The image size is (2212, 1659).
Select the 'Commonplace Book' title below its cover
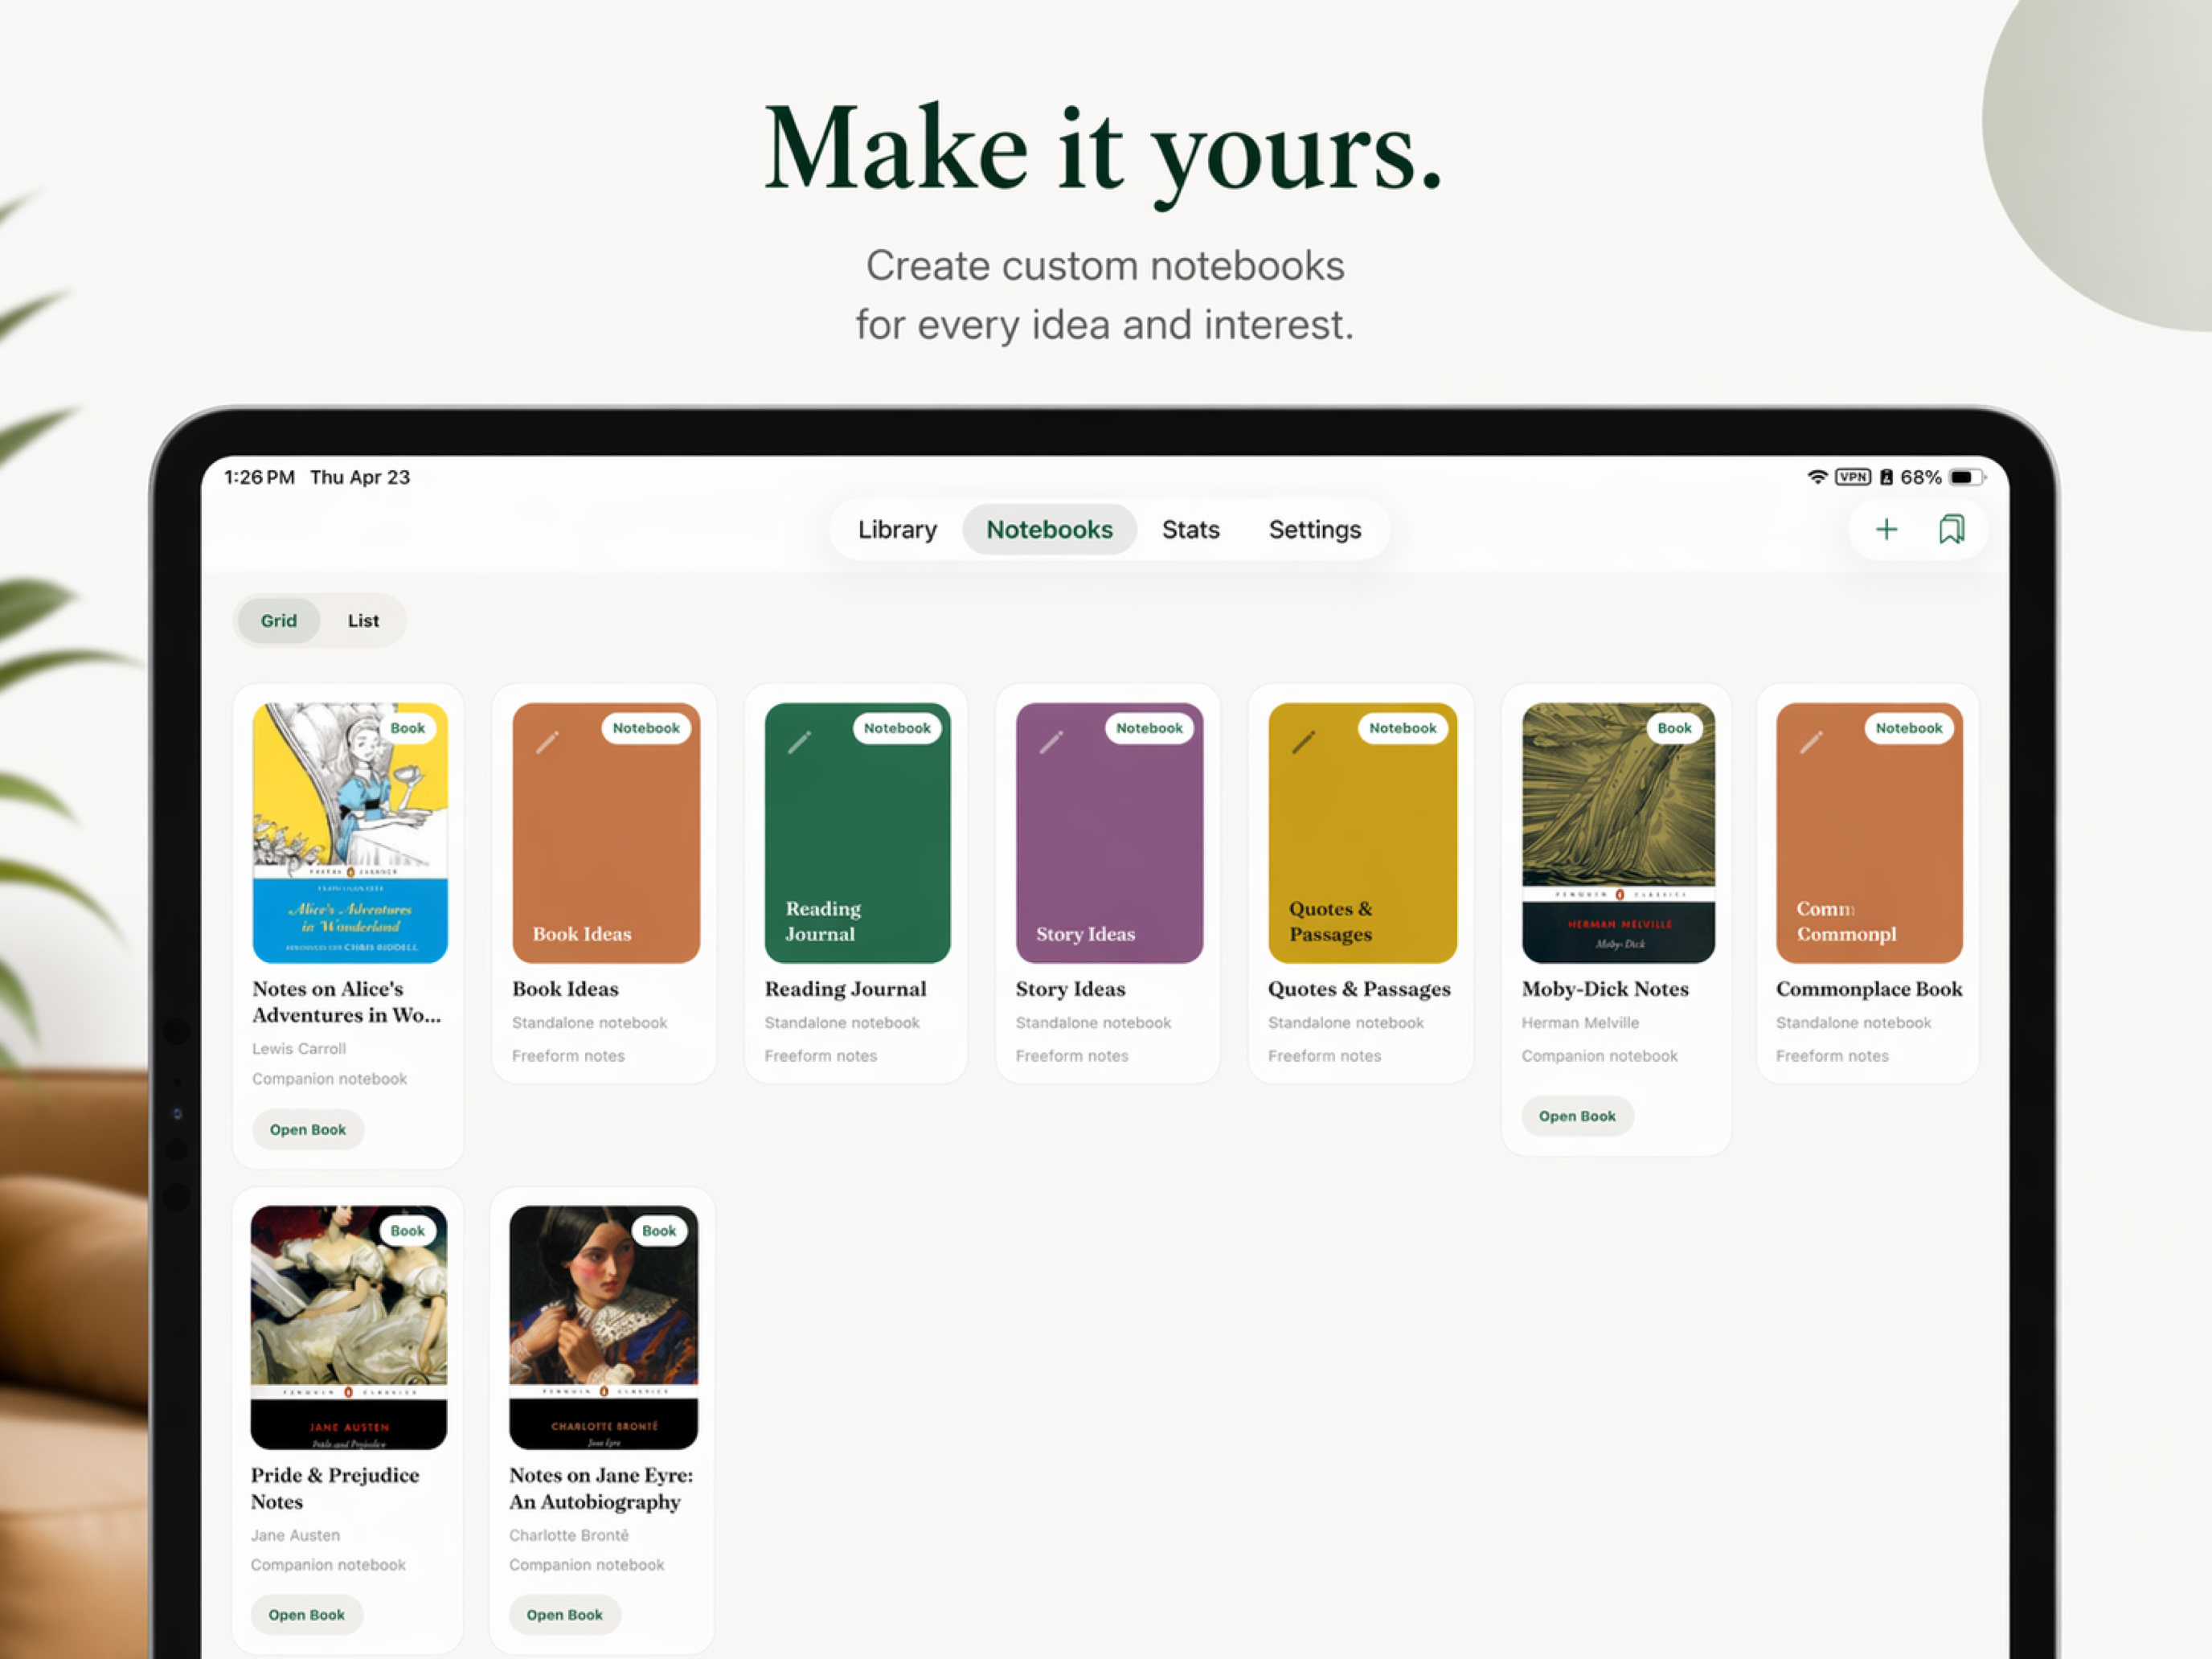coord(1869,989)
